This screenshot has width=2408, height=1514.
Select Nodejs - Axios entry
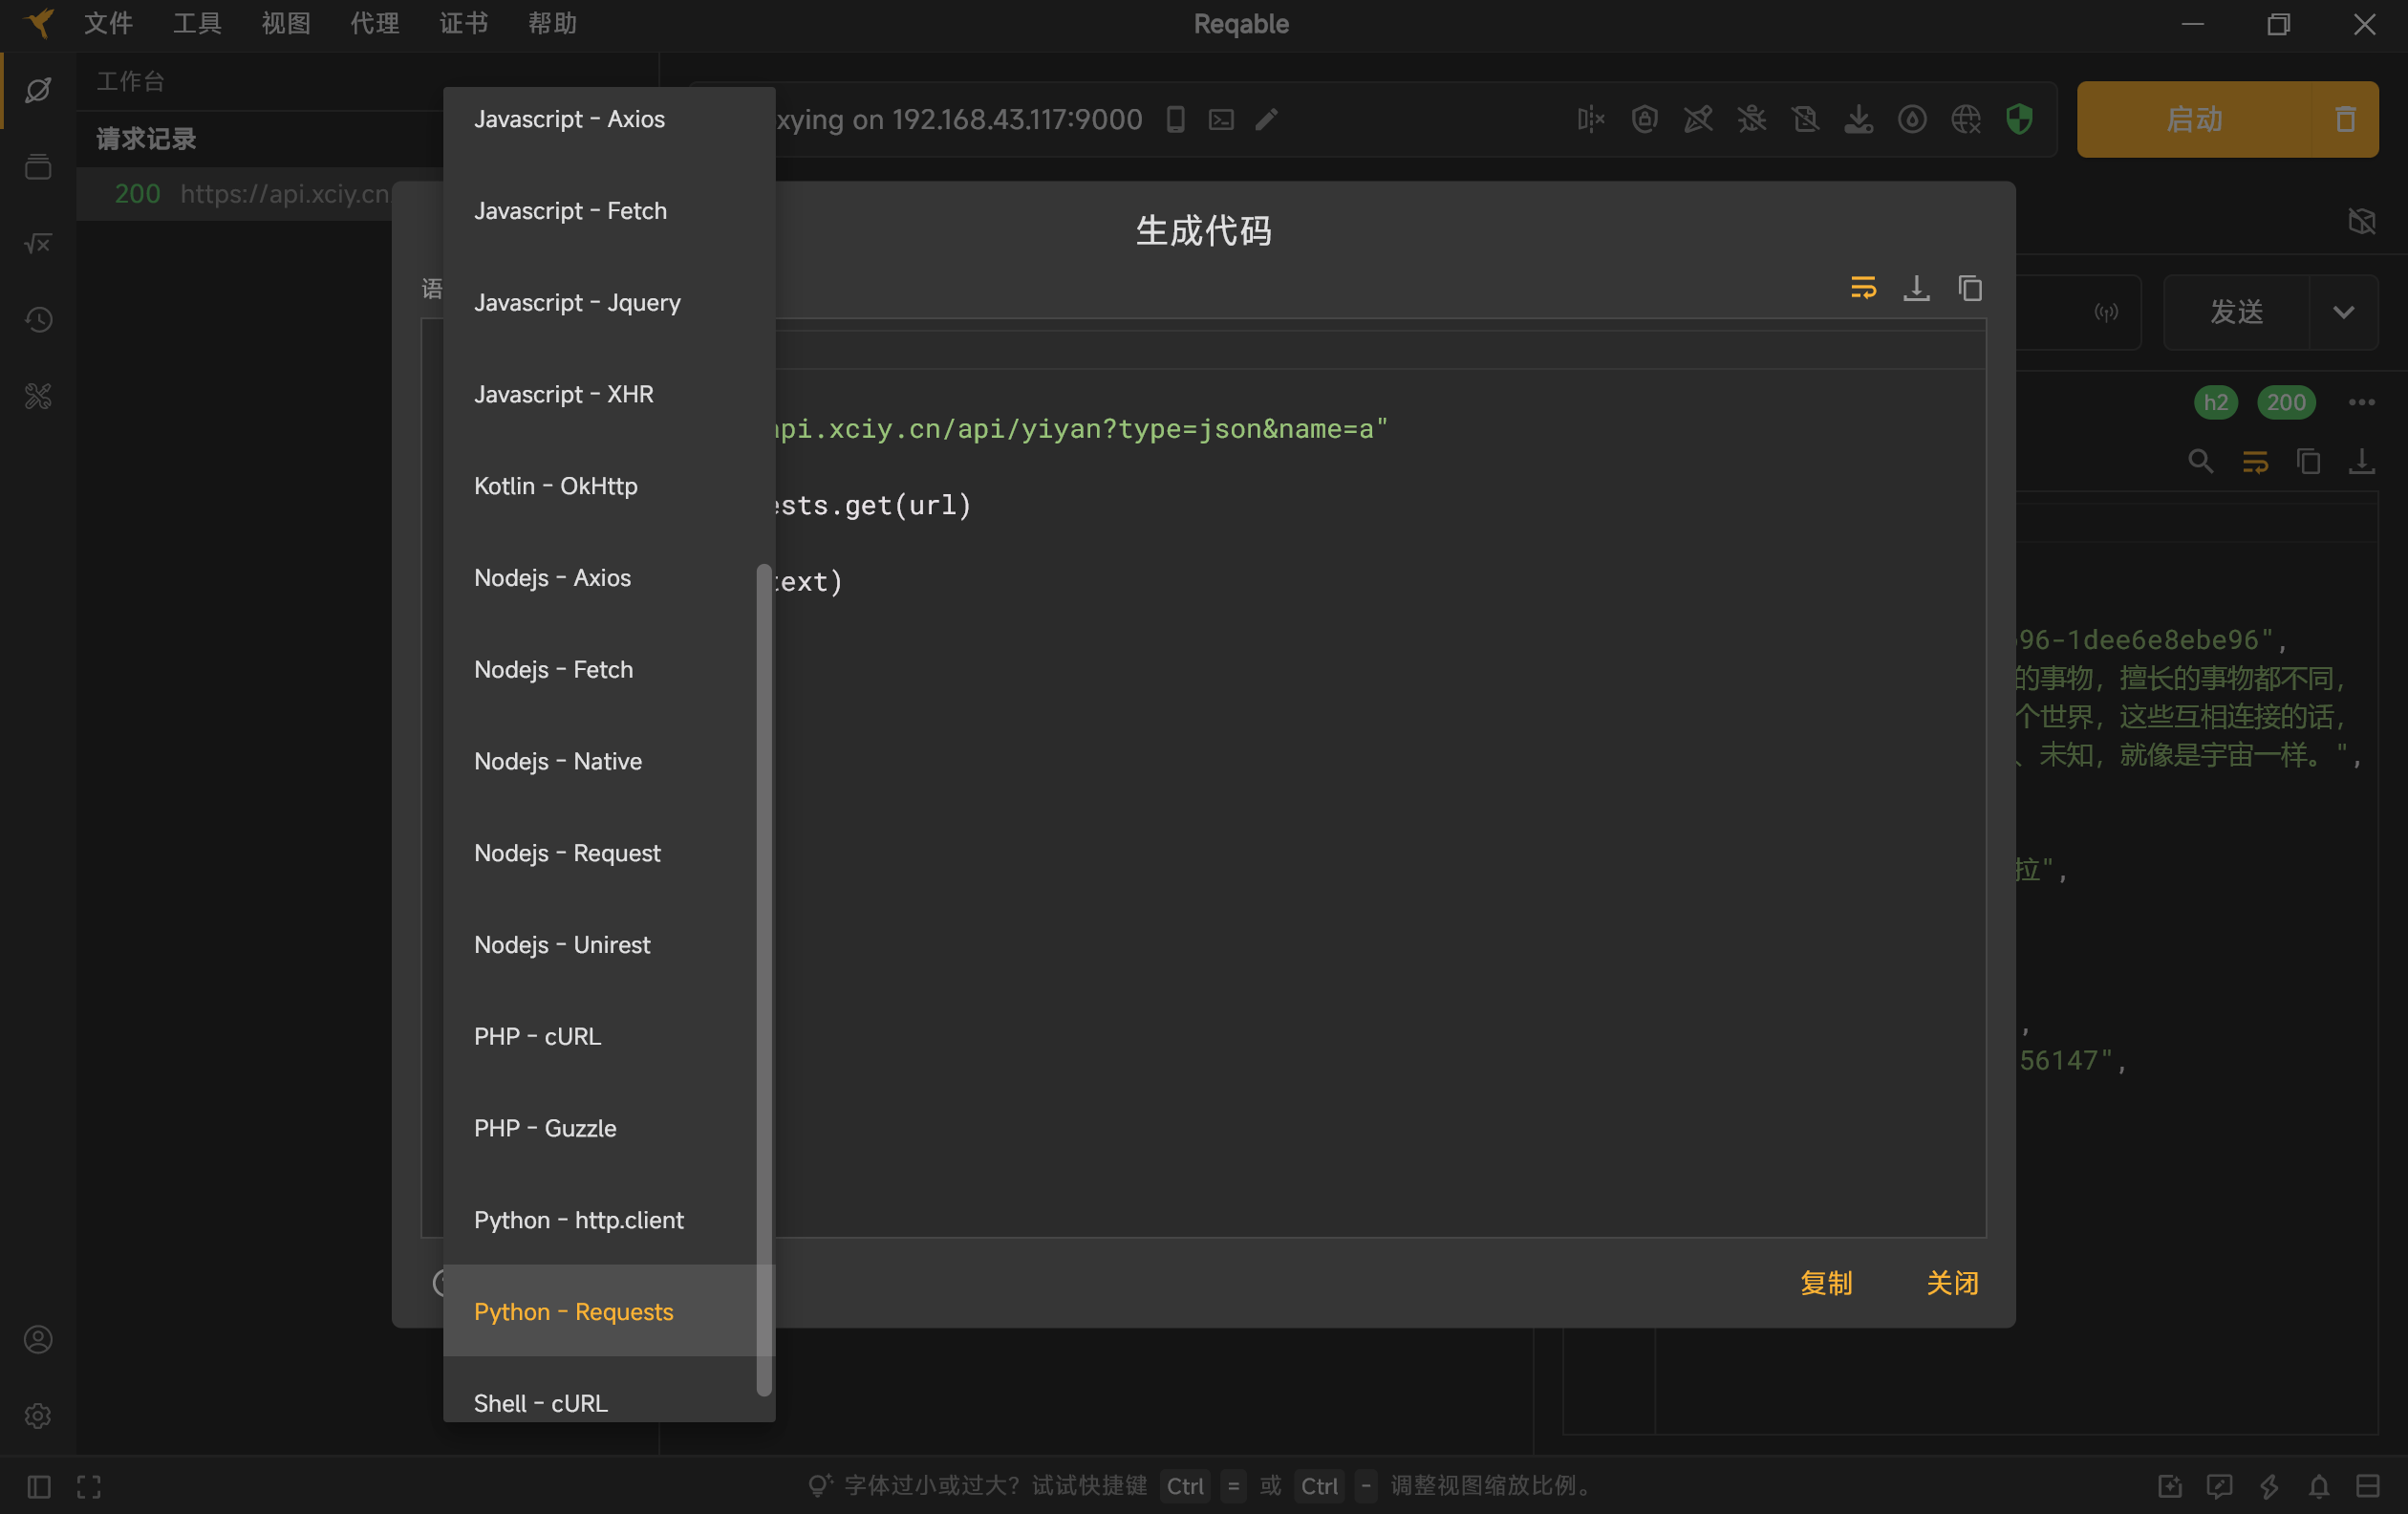608,578
